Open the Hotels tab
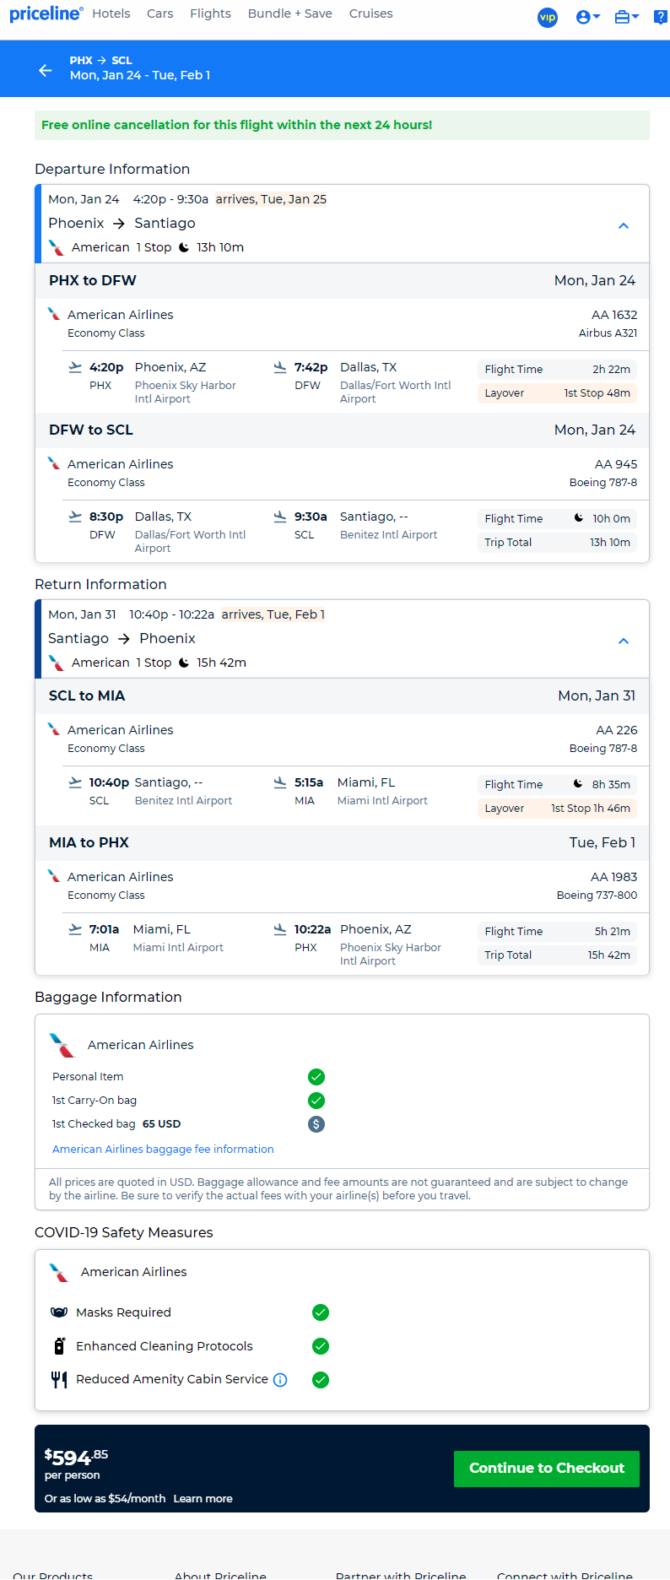The height and width of the screenshot is (1580, 670). point(111,14)
